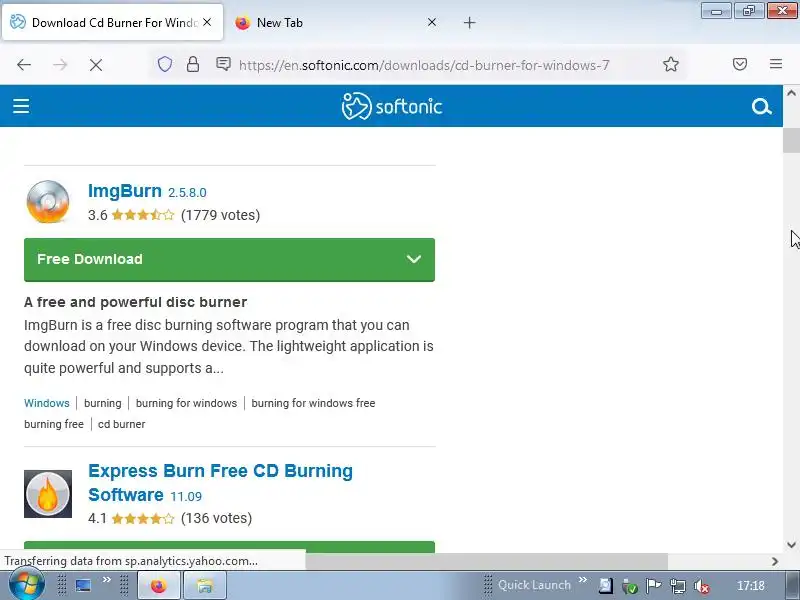Image resolution: width=800 pixels, height=600 pixels.
Task: Click the padlock site security icon
Action: (193, 64)
